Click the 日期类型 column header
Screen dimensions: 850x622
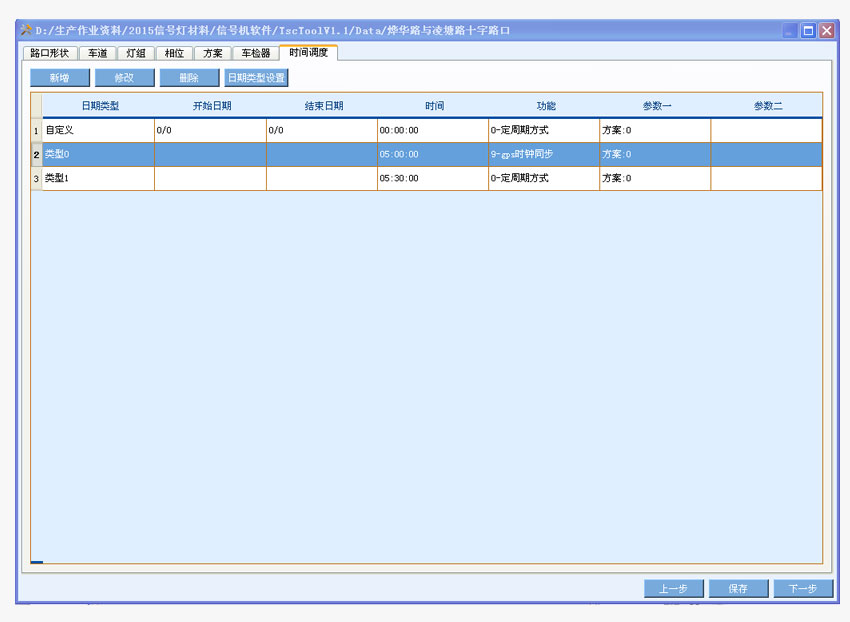(99, 106)
